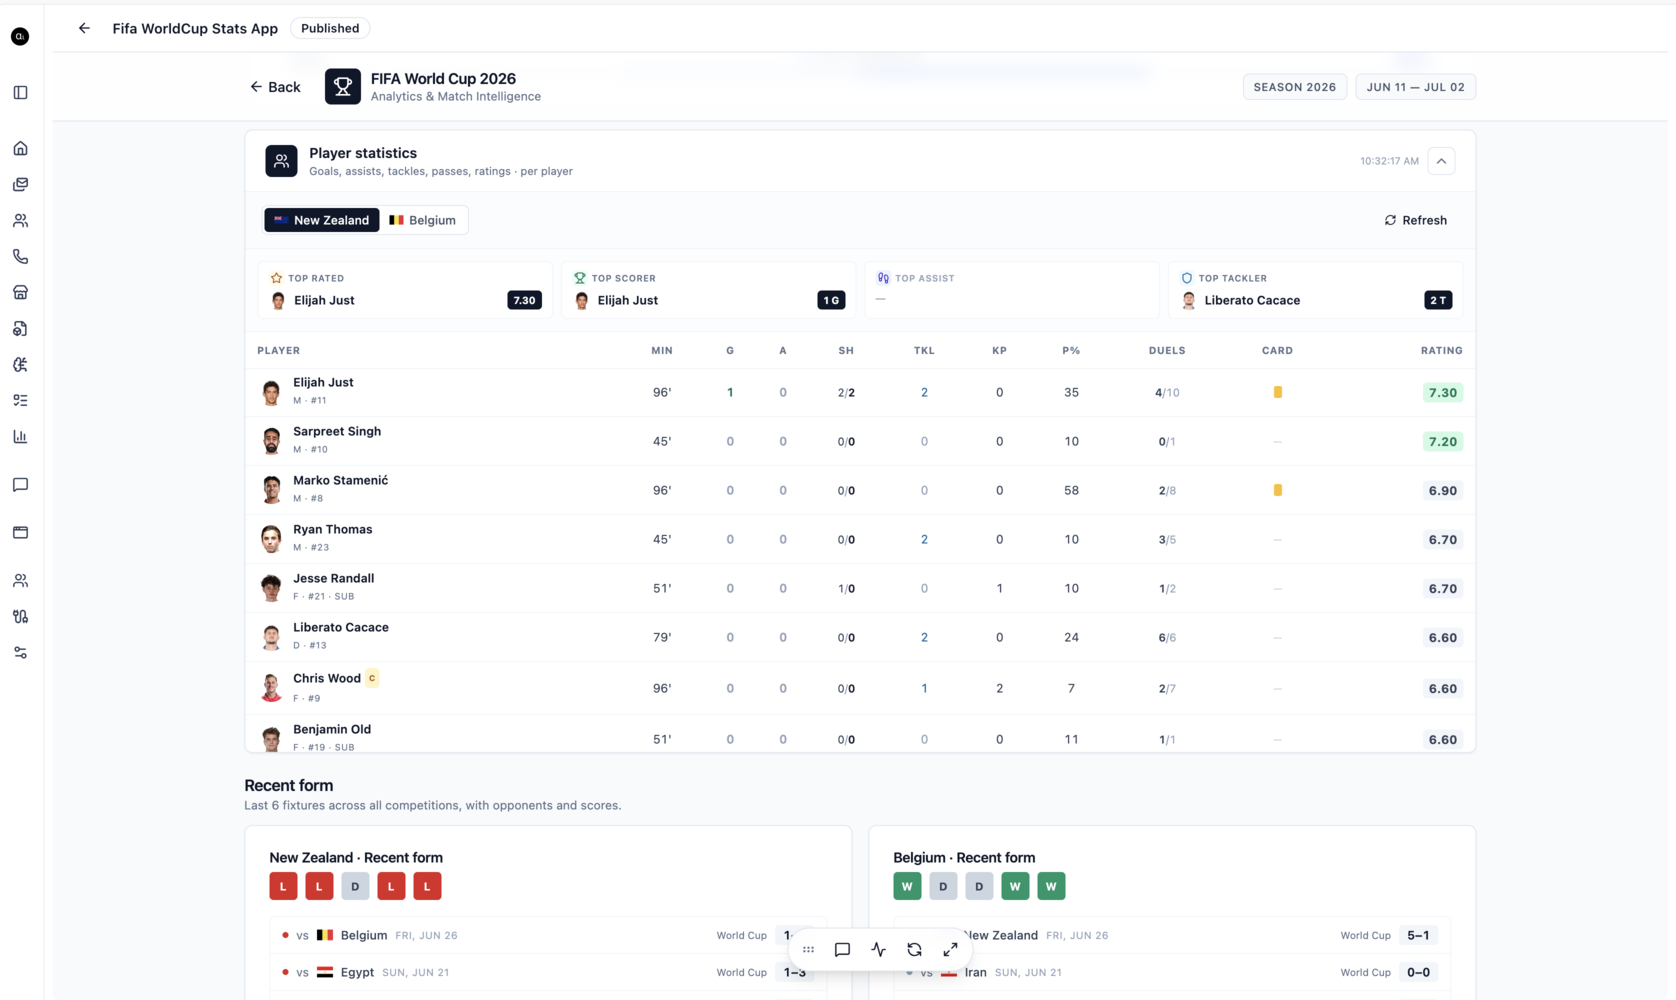
Task: Click the Benjamin Old player name
Action: (332, 729)
